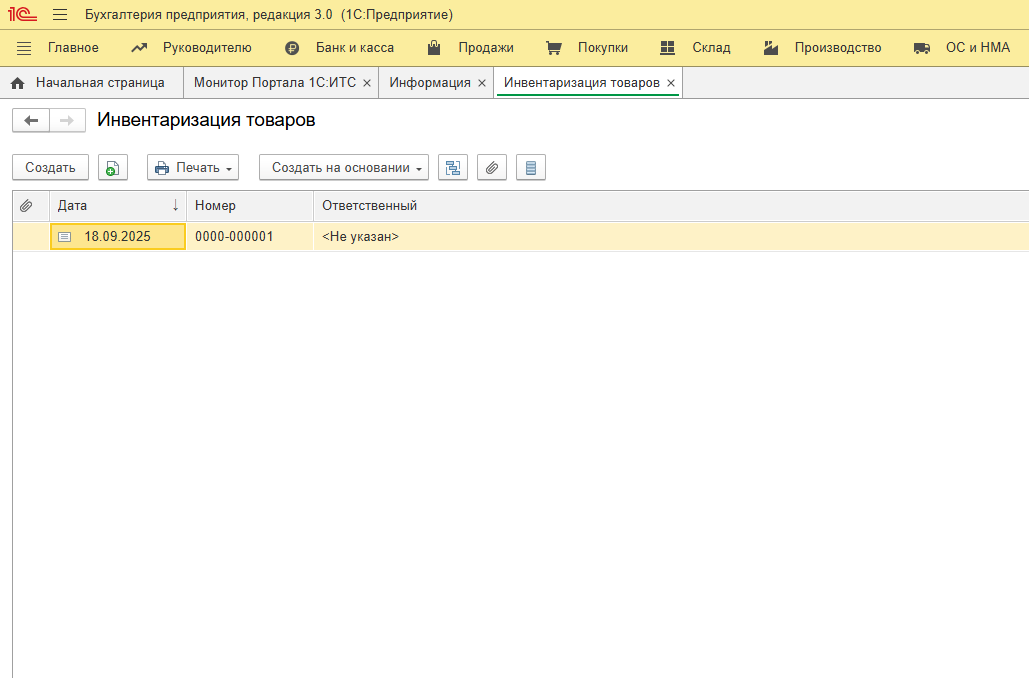Click the copy document icon next to Создать
The image size is (1029, 678).
(x=113, y=168)
